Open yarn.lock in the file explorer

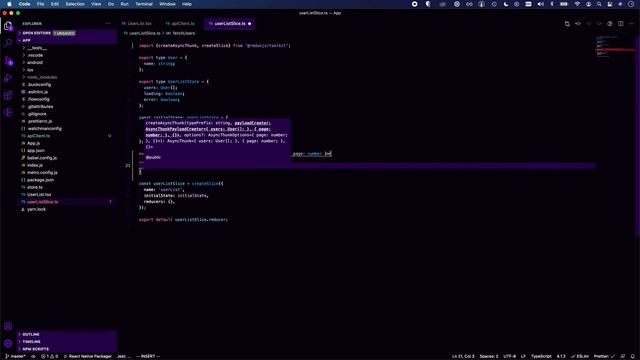[x=67, y=209]
